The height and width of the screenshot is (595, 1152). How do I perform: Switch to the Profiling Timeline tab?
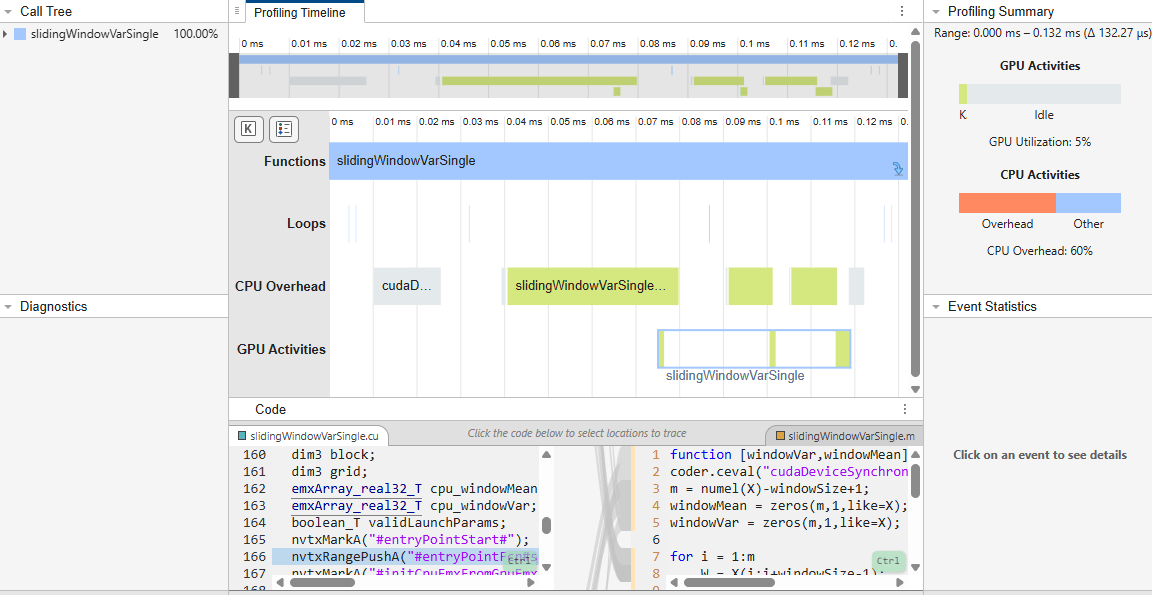click(x=299, y=12)
